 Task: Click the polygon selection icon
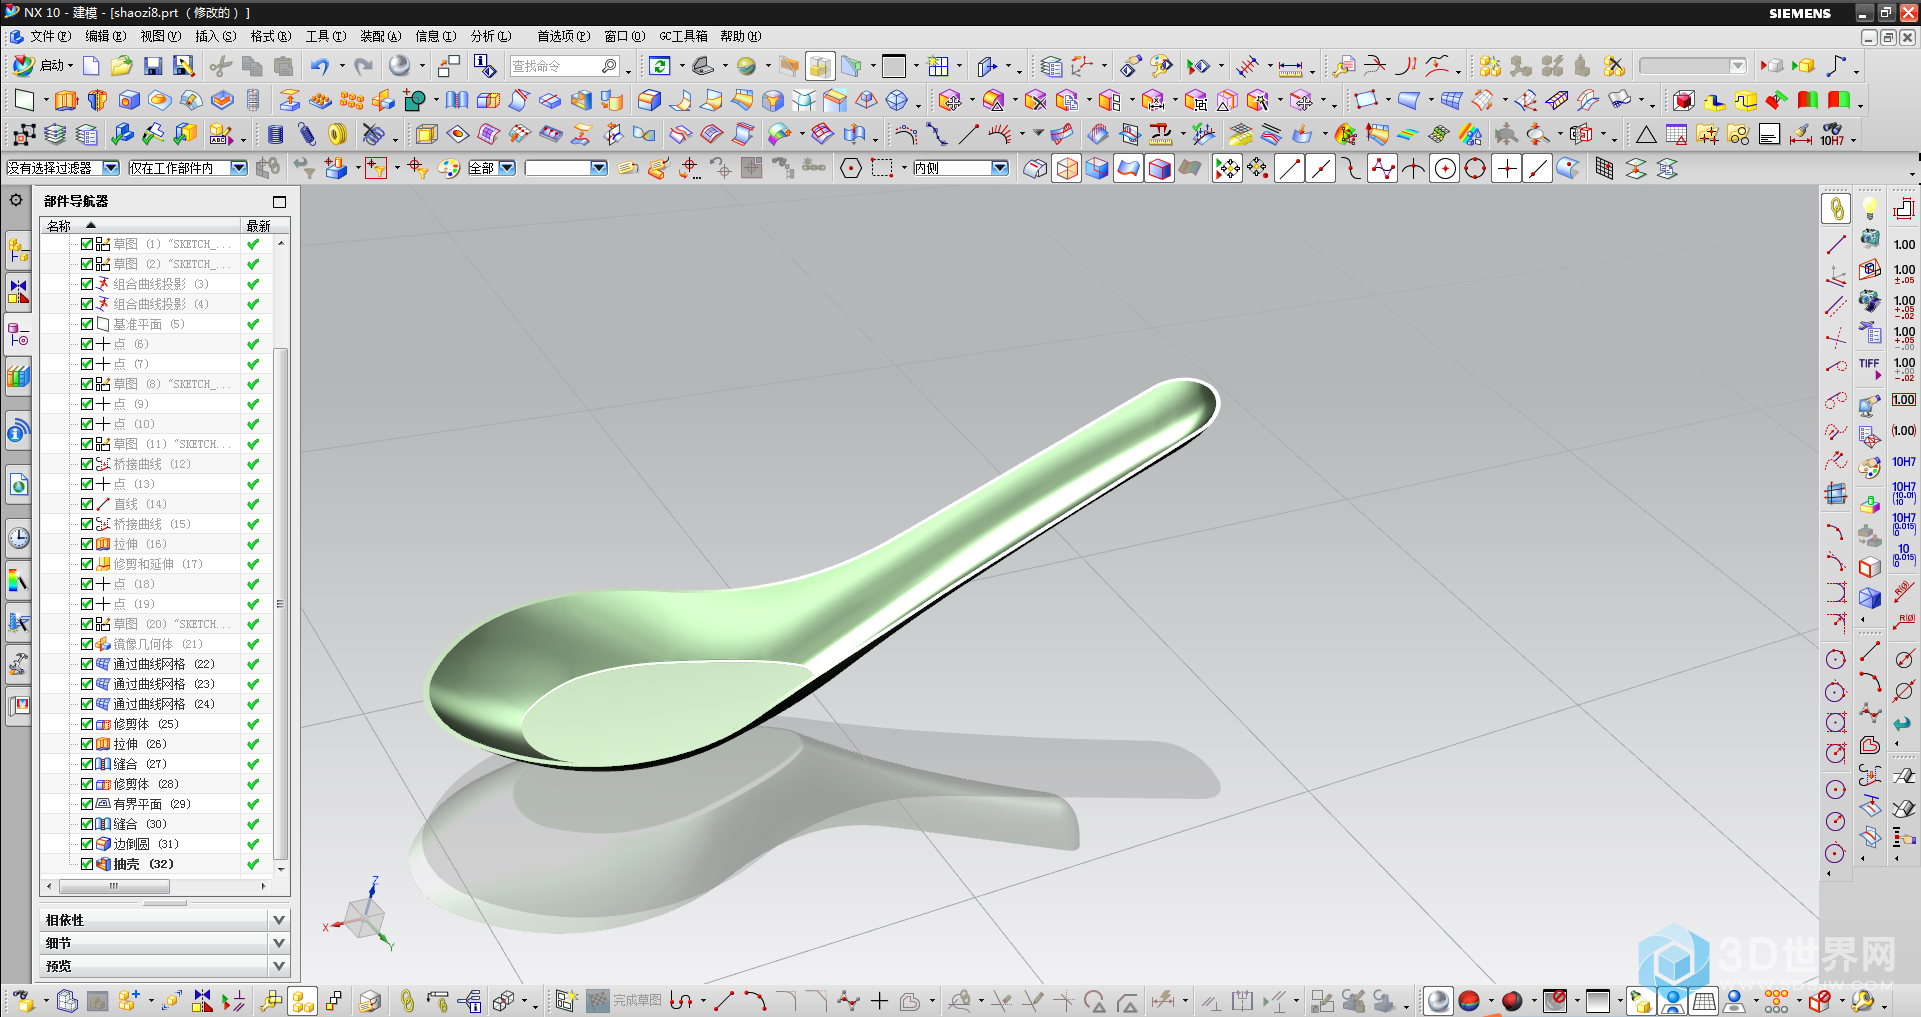pos(851,168)
